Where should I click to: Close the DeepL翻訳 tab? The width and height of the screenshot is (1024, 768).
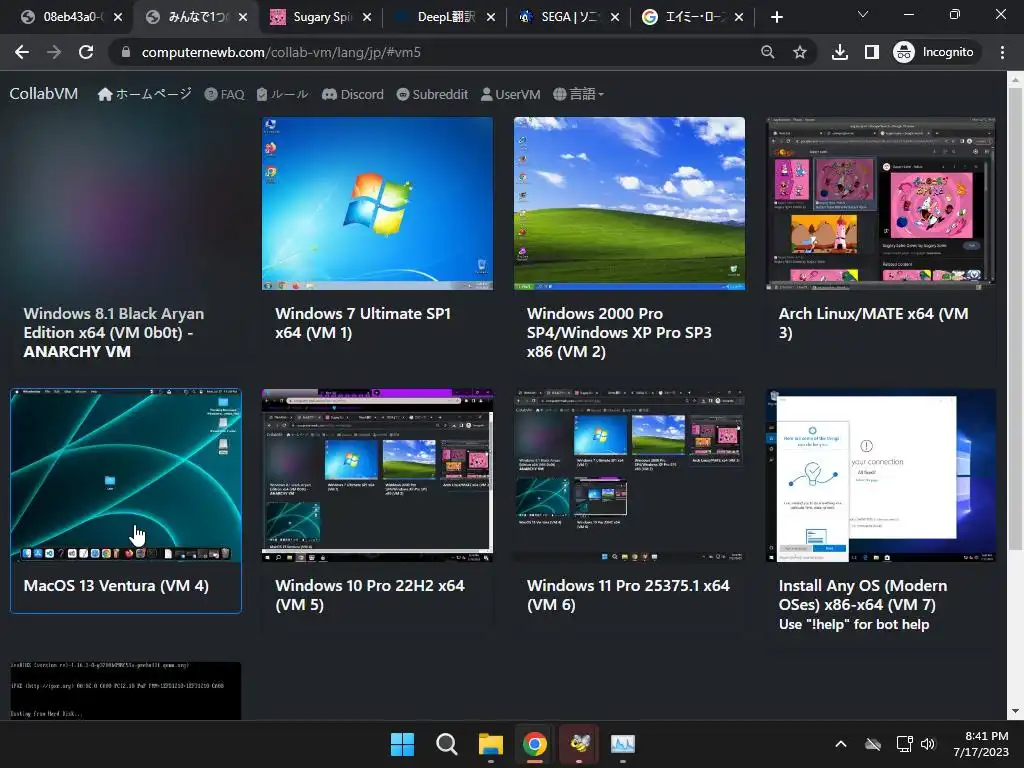pyautogui.click(x=491, y=17)
